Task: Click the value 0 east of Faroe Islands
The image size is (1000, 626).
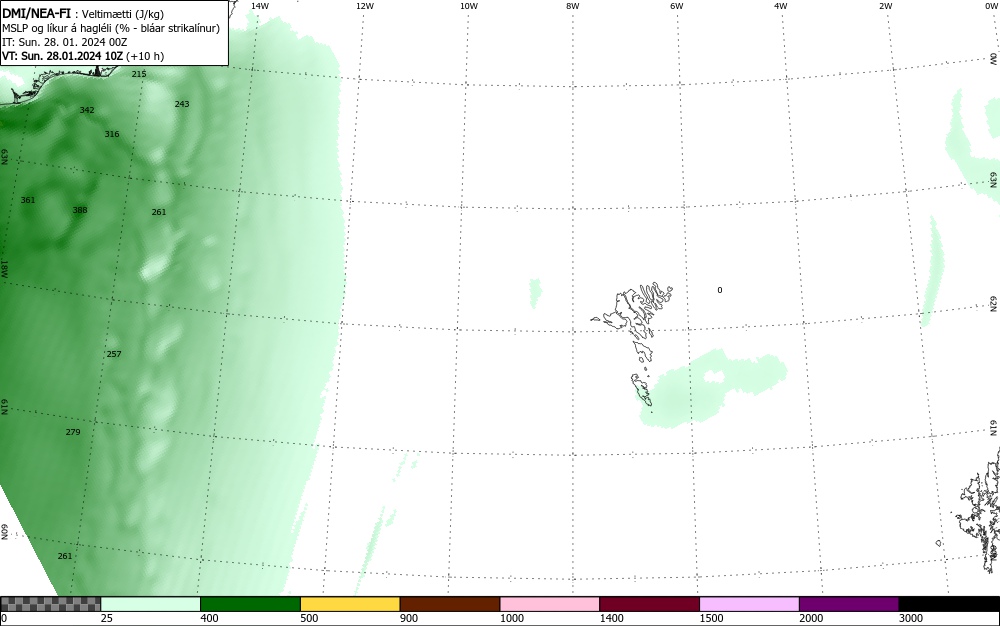Action: click(720, 290)
